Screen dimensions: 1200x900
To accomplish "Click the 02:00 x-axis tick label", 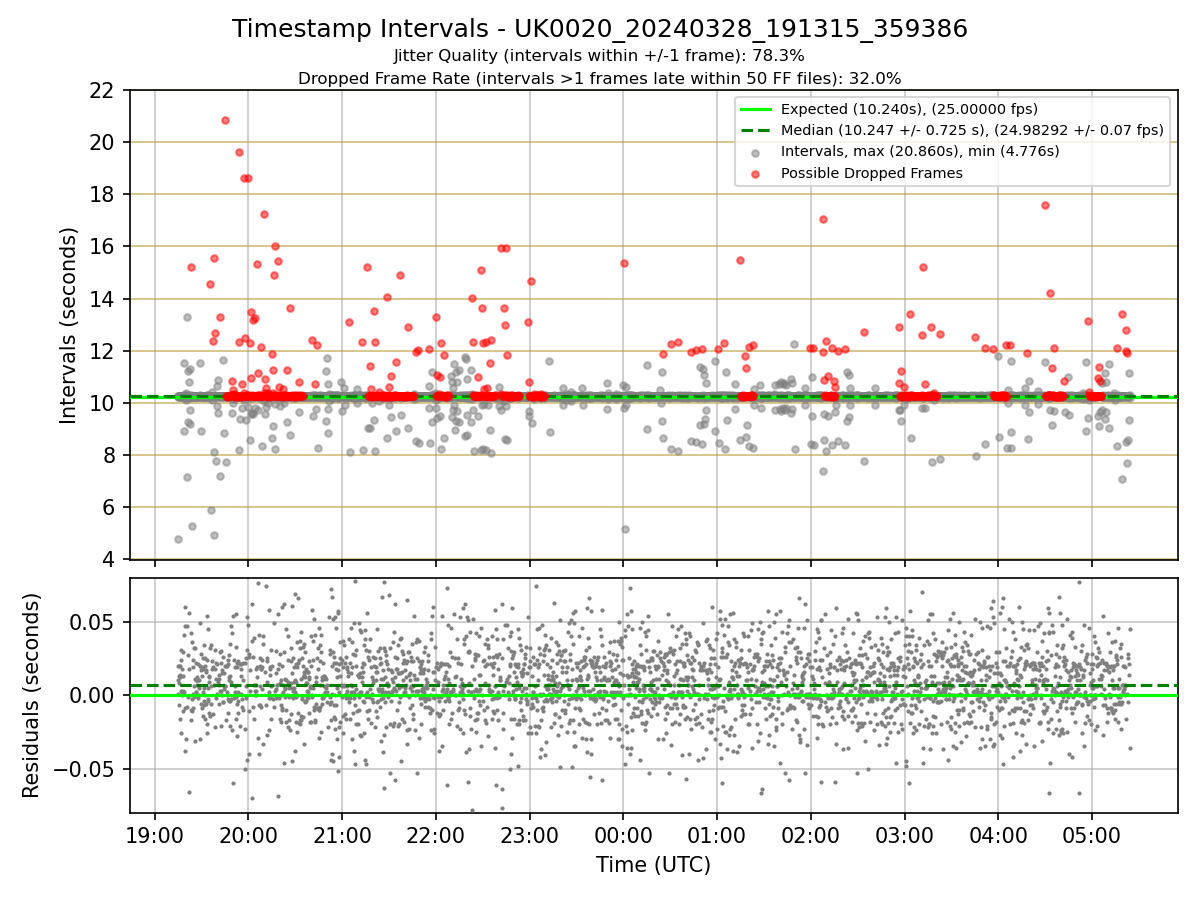I will tap(810, 835).
